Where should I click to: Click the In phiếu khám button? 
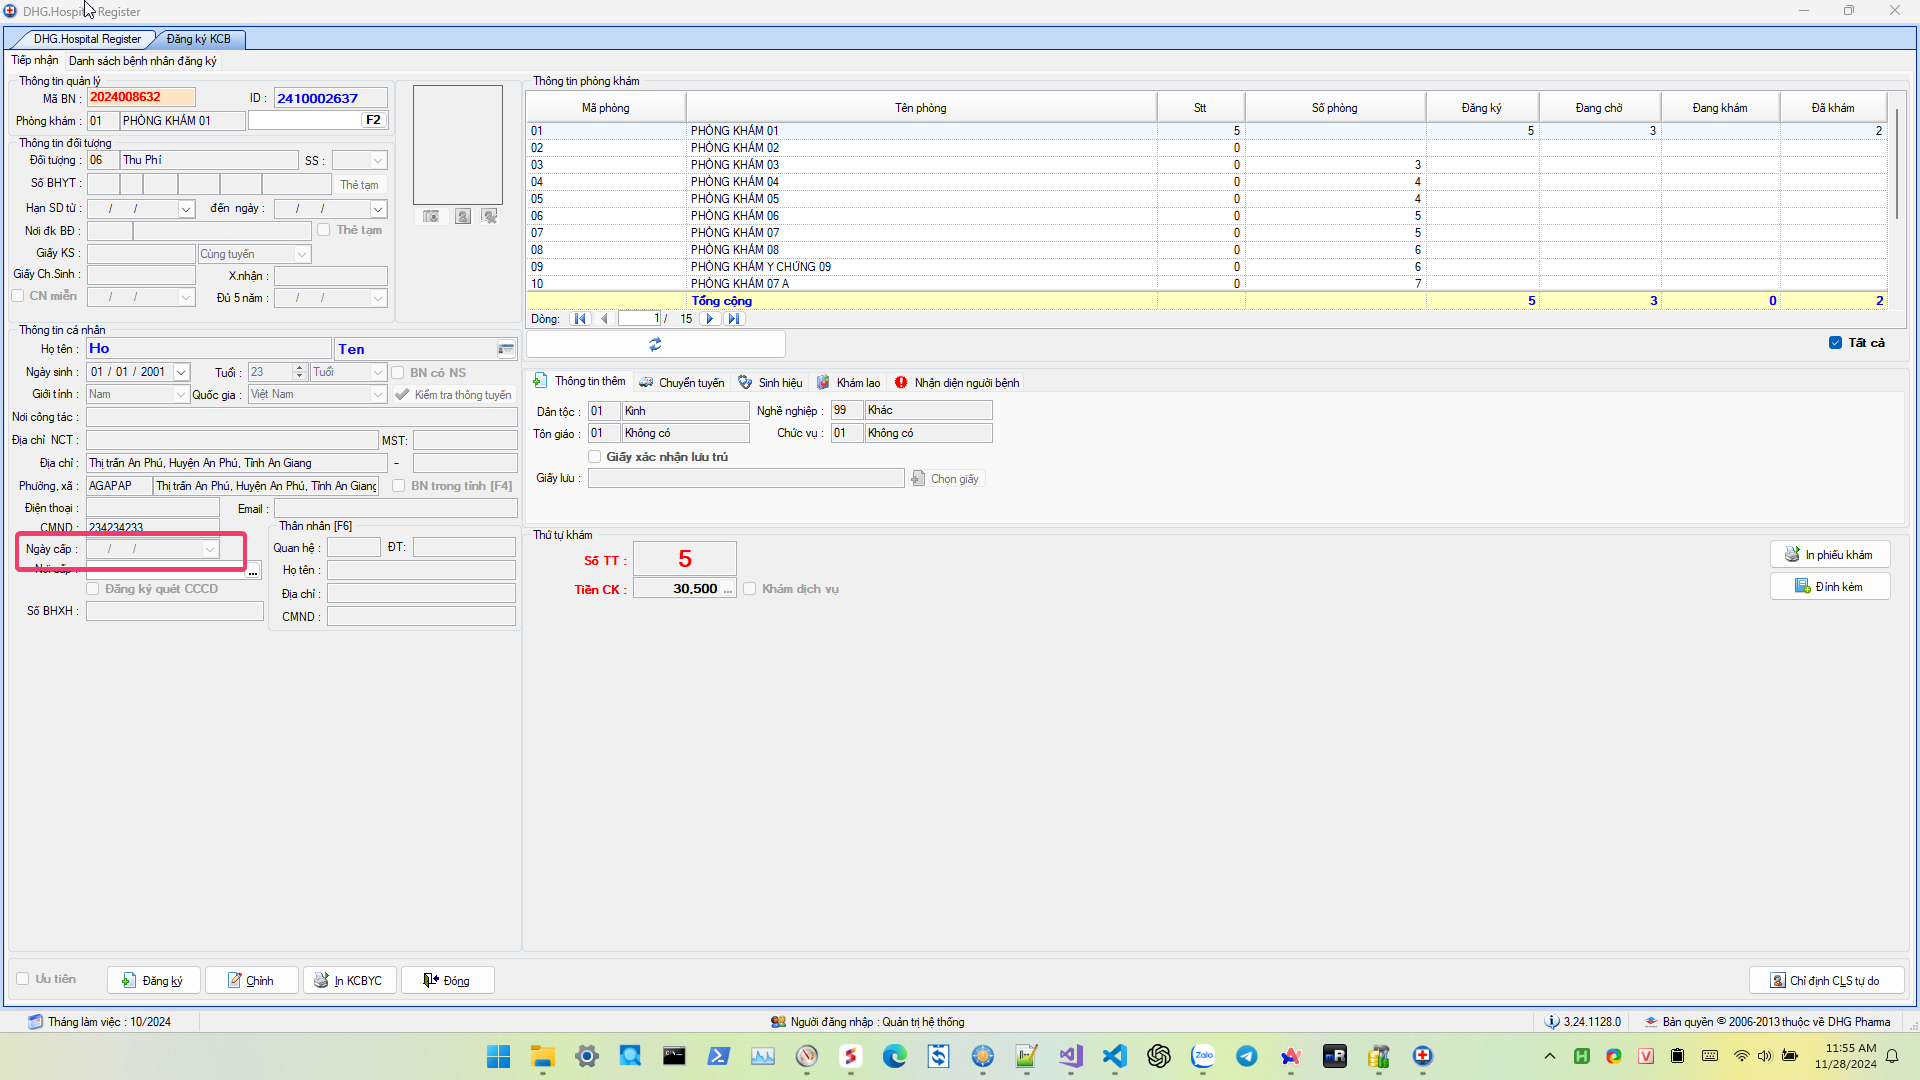(x=1829, y=555)
